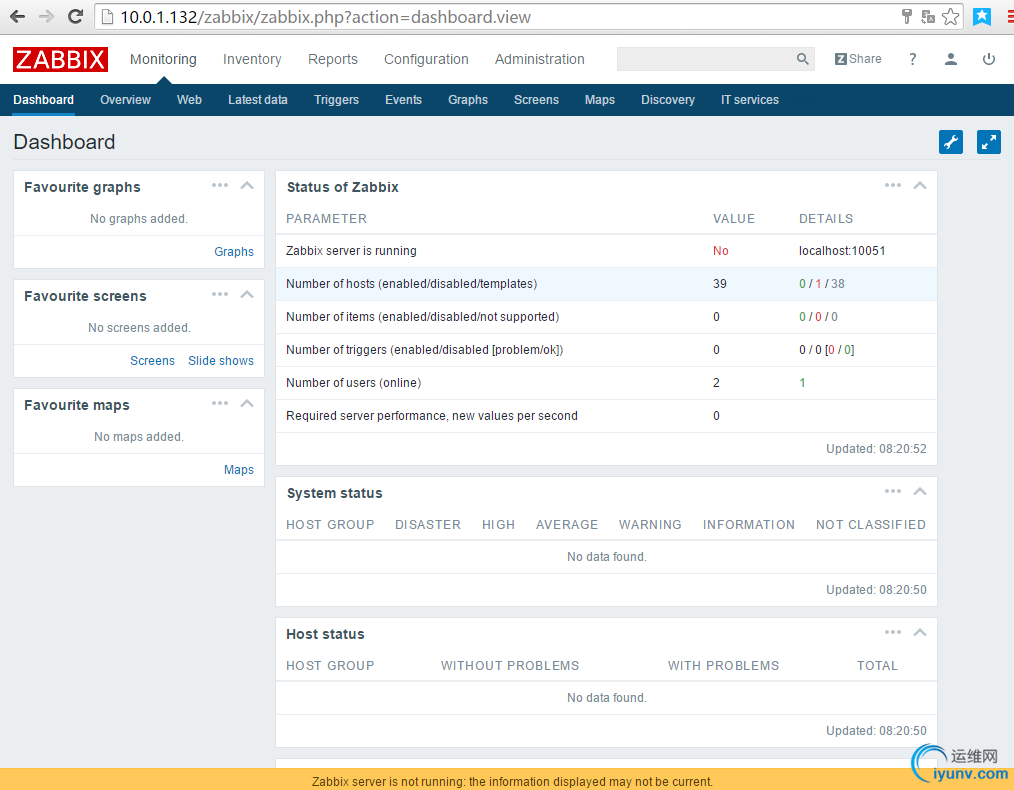Click the logout power icon
Viewport: 1014px width, 790px height.
(989, 59)
